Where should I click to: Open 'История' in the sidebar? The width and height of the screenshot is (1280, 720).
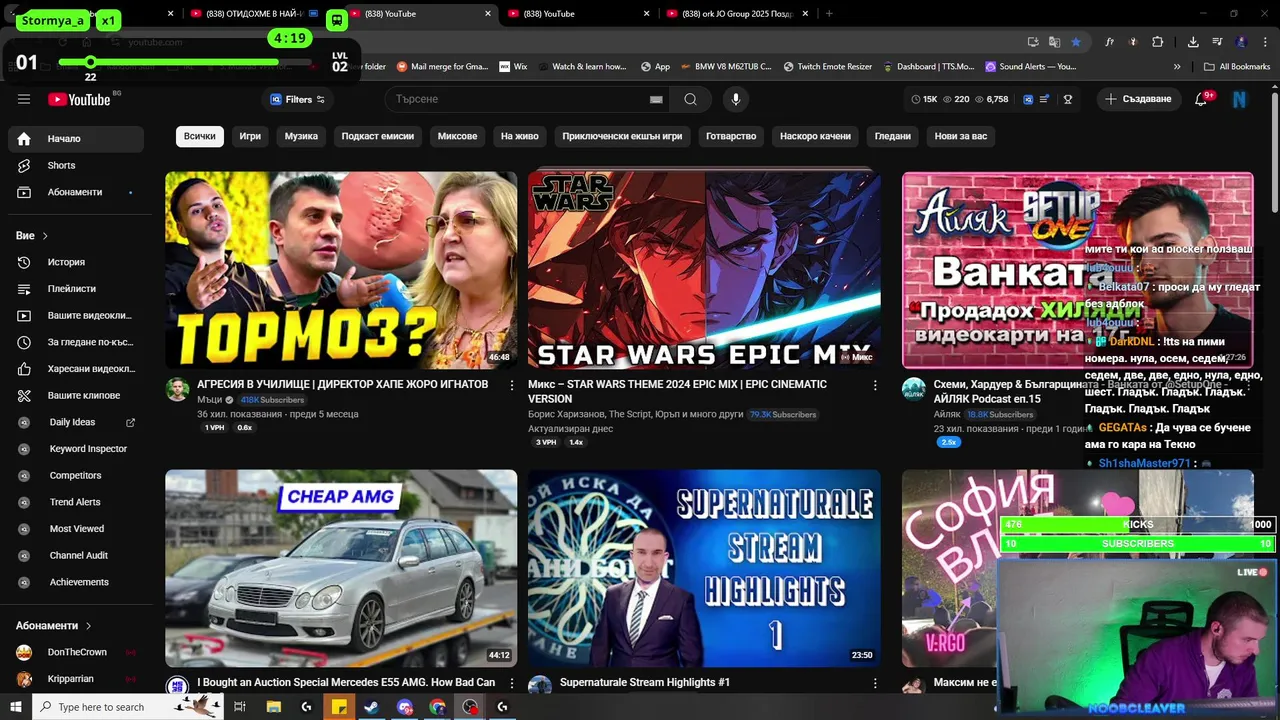[76, 262]
